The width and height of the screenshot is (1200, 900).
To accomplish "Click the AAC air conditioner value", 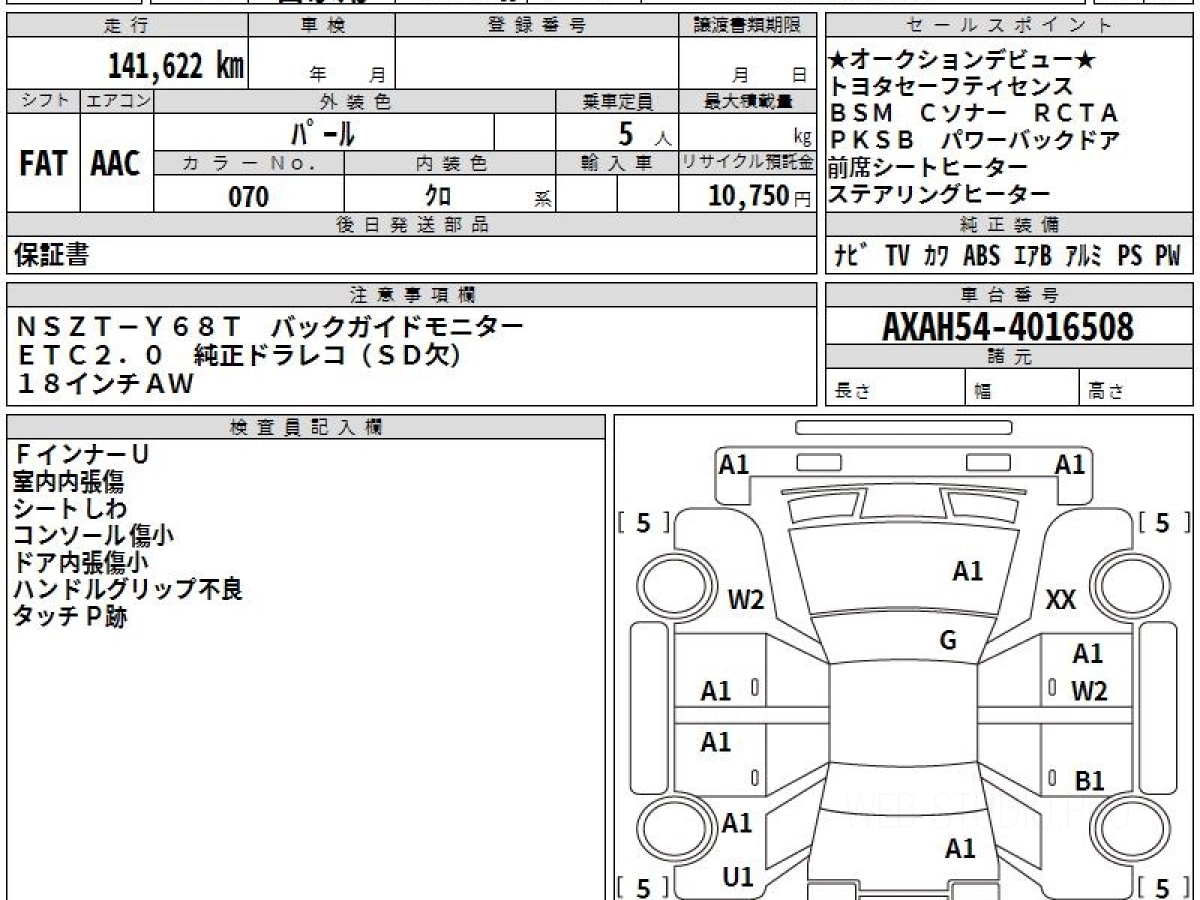I will pos(116,164).
